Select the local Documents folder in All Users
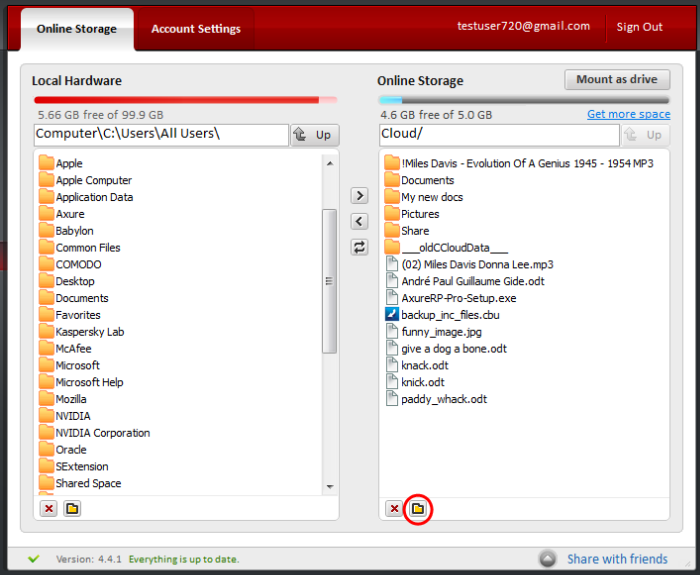Viewport: 700px width, 575px height. (x=74, y=298)
